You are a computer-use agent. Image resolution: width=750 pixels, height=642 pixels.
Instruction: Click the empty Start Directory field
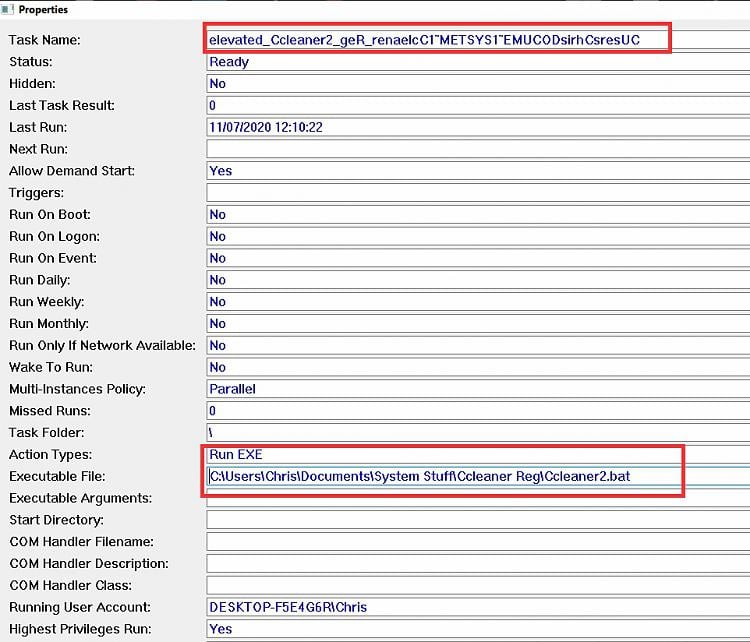[478, 520]
